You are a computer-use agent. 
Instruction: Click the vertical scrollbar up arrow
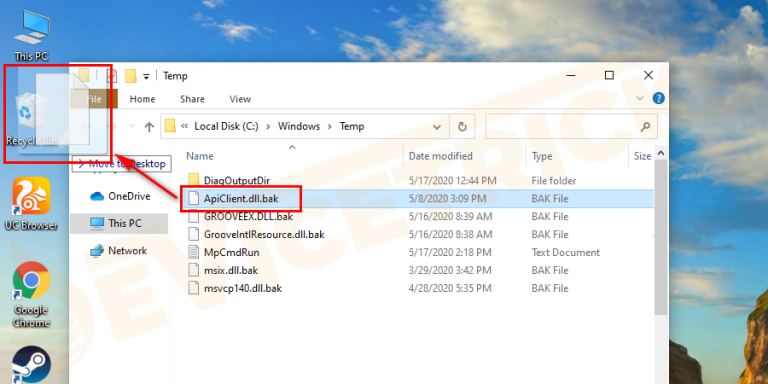tap(661, 153)
